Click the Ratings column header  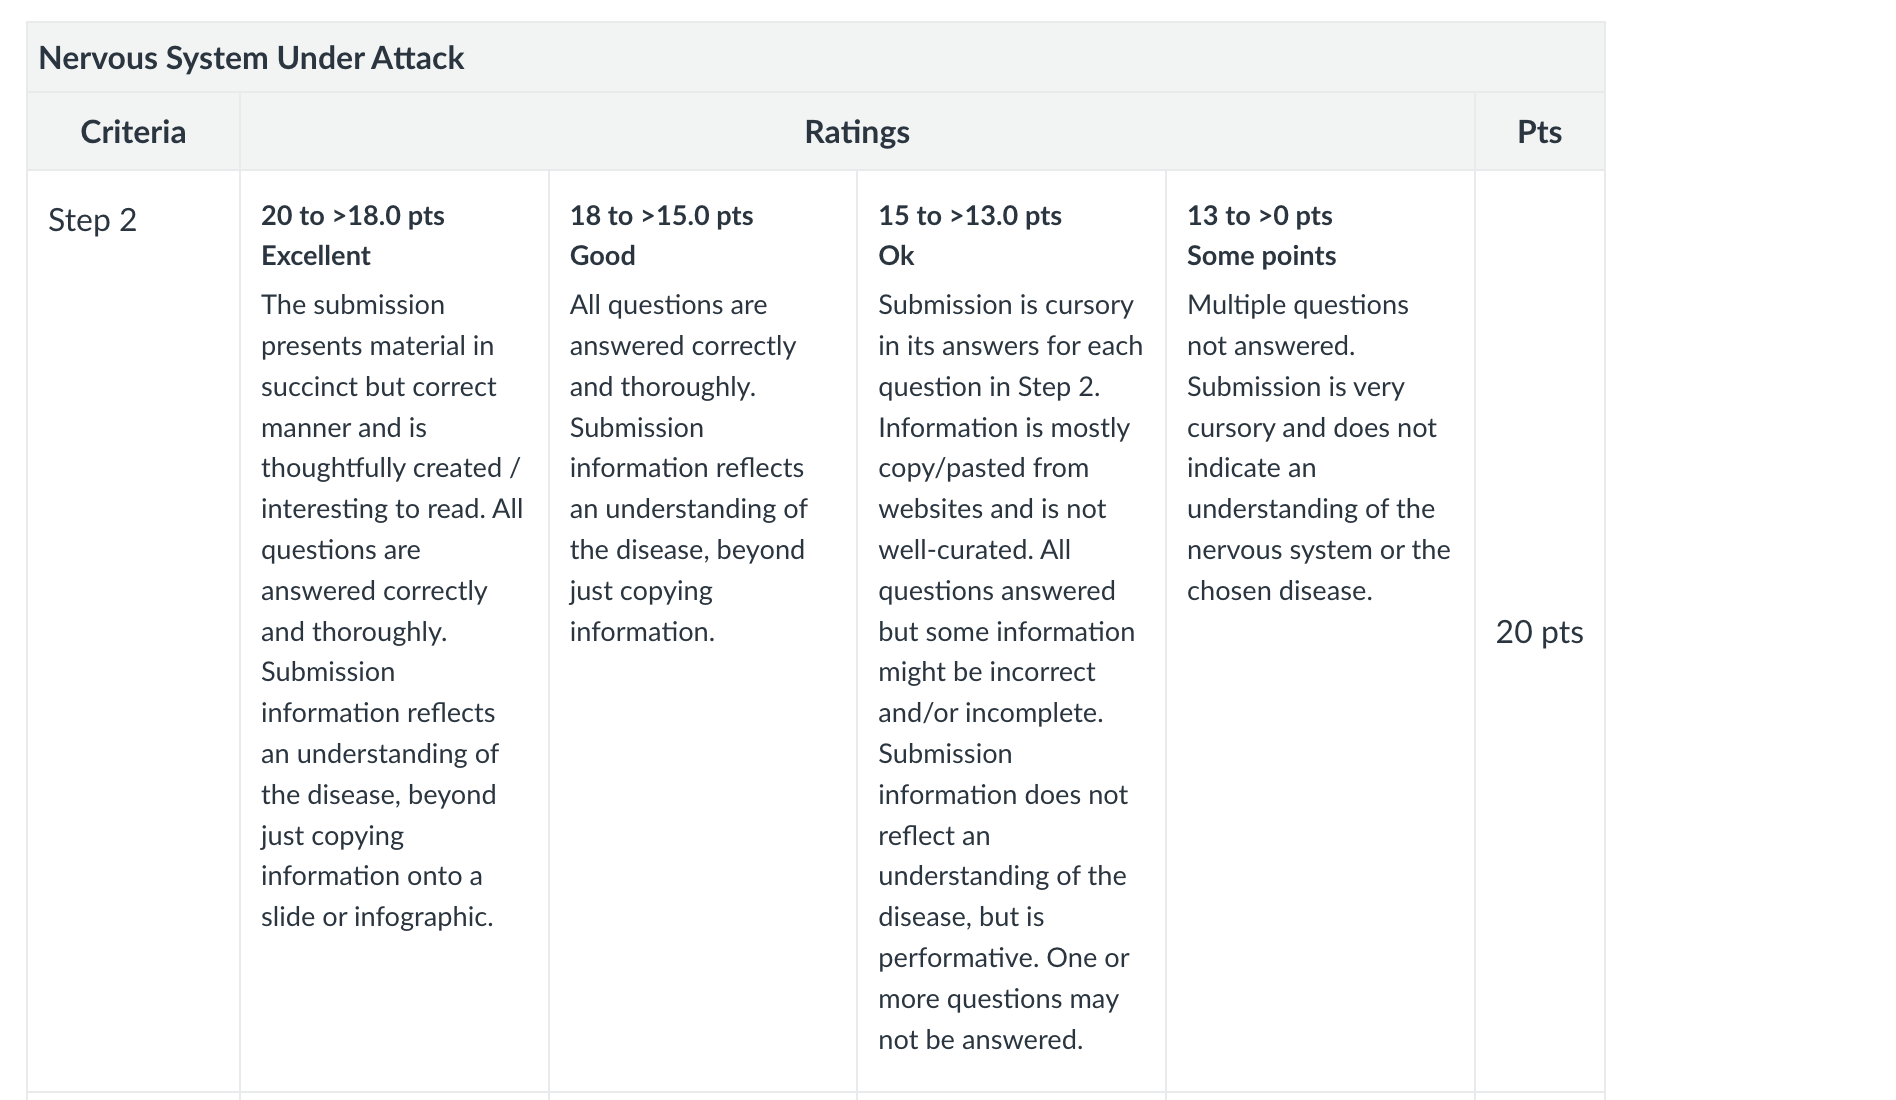tap(857, 132)
